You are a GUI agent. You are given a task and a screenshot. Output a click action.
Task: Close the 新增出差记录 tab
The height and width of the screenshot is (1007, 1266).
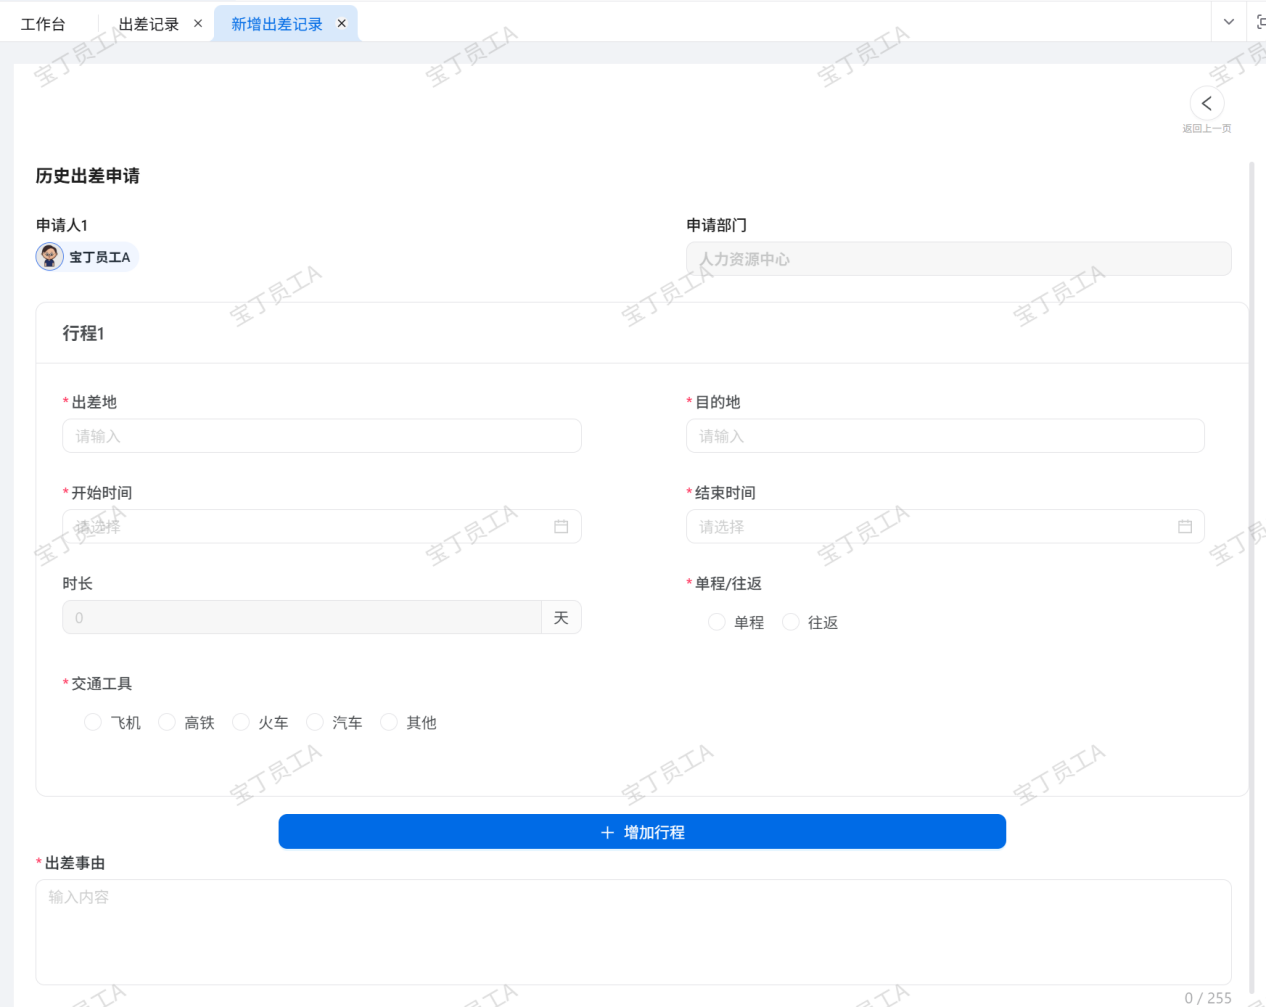coord(342,24)
